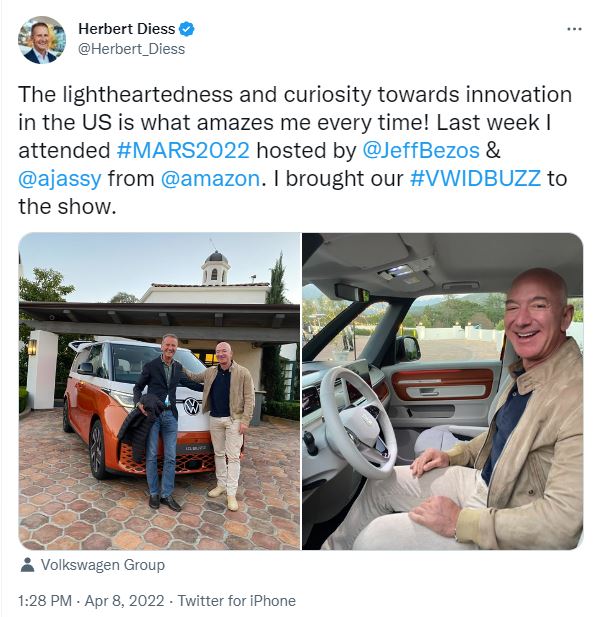Open the #VWIDBUZZ hashtag
Viewport: 600px width, 617px height.
click(475, 179)
